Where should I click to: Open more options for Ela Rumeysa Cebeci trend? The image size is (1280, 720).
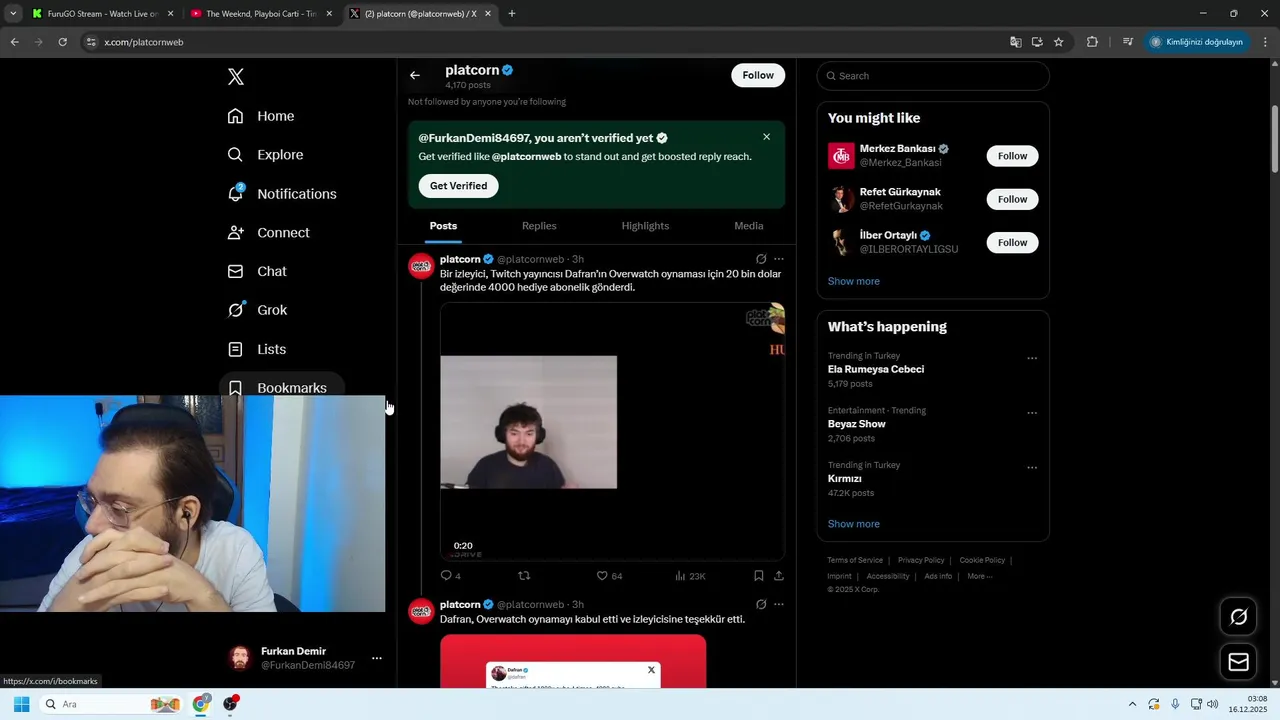pos(1032,359)
